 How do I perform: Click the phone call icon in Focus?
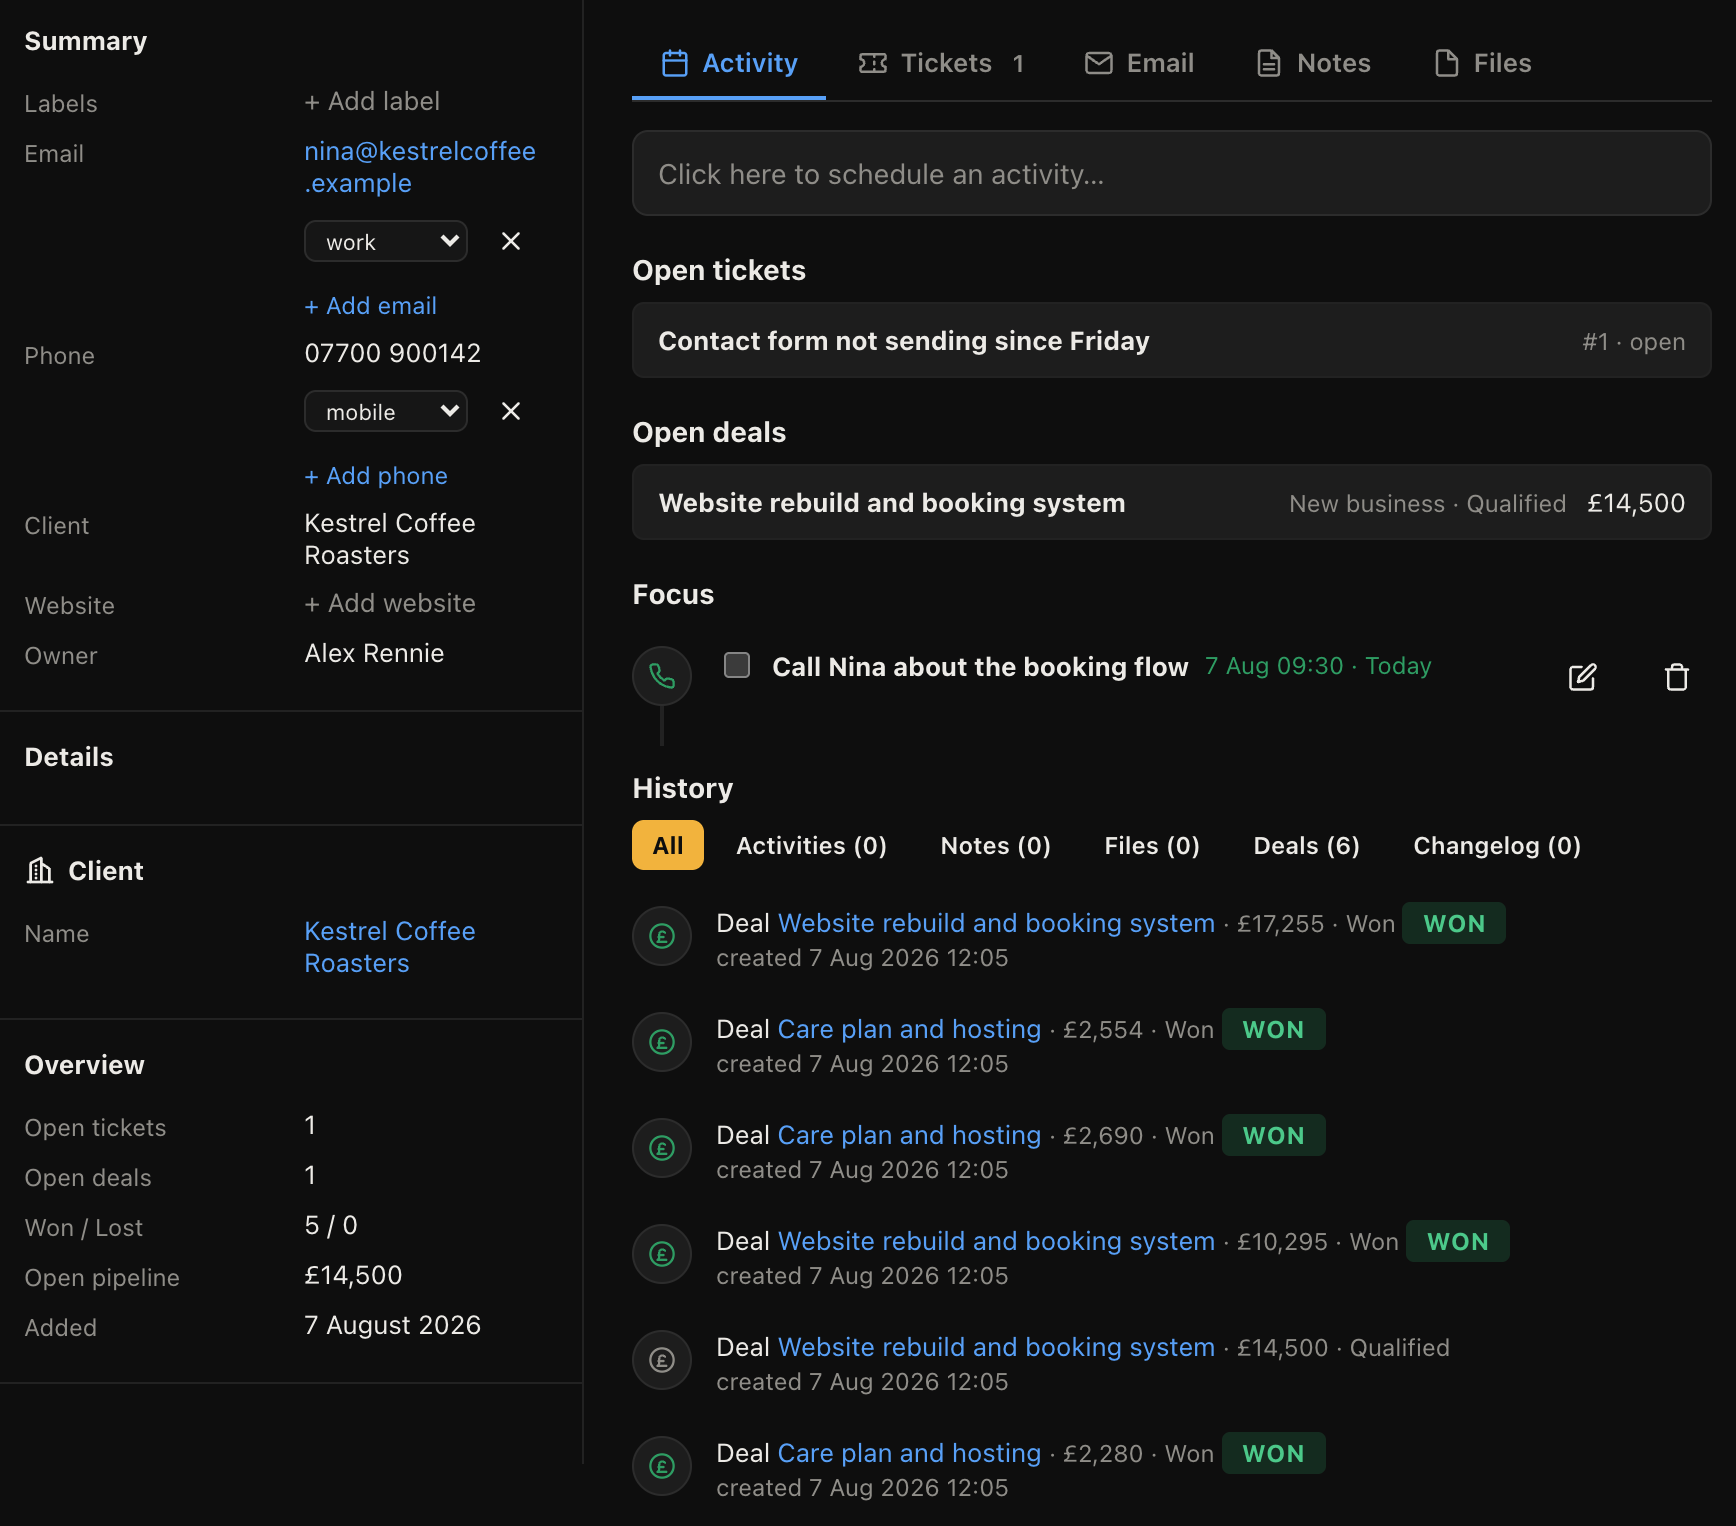coord(662,677)
